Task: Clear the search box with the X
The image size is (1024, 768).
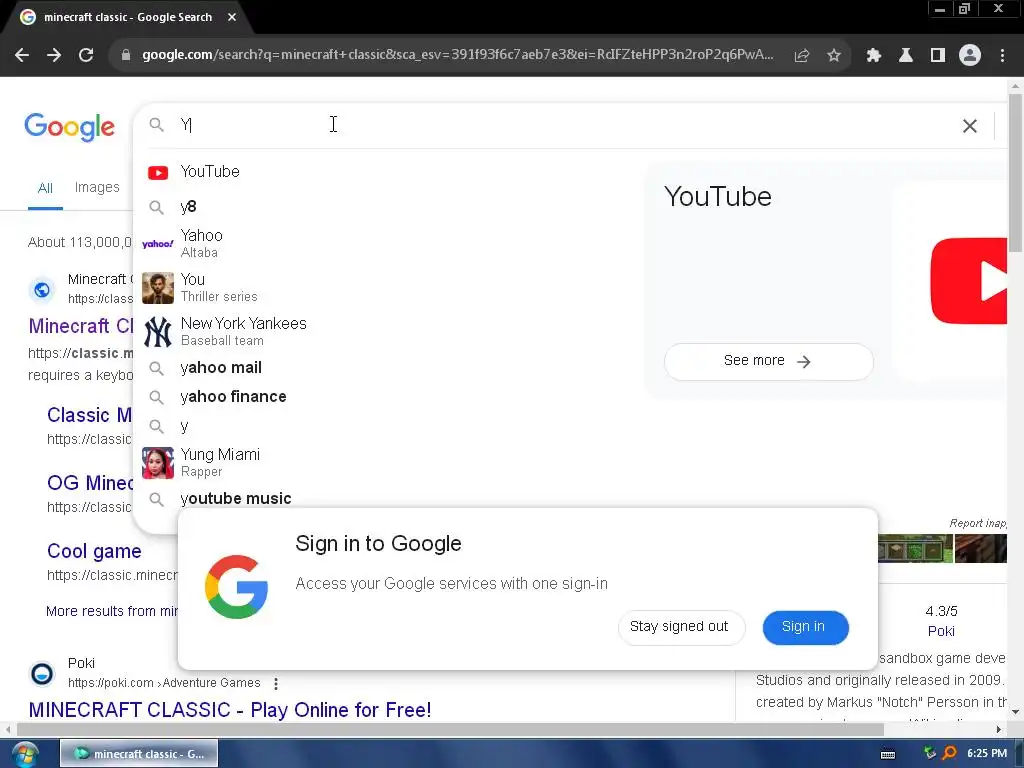Action: 970,126
